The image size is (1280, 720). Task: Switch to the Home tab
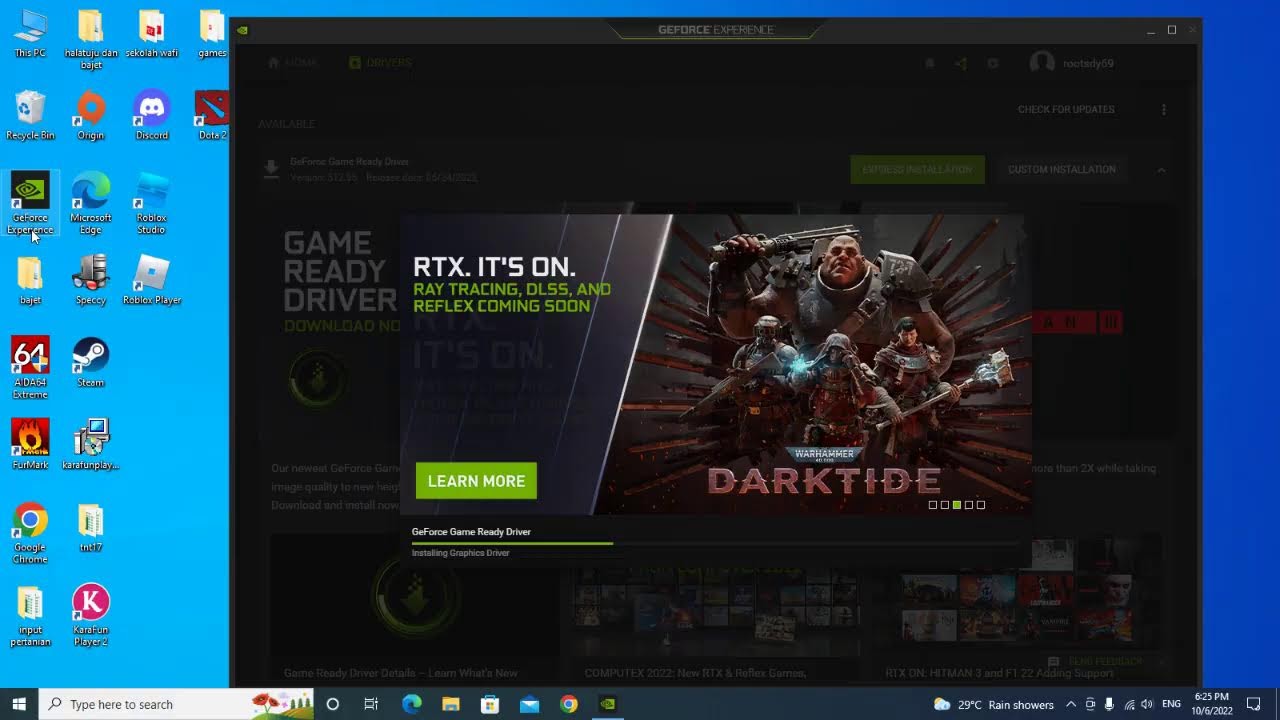click(292, 63)
